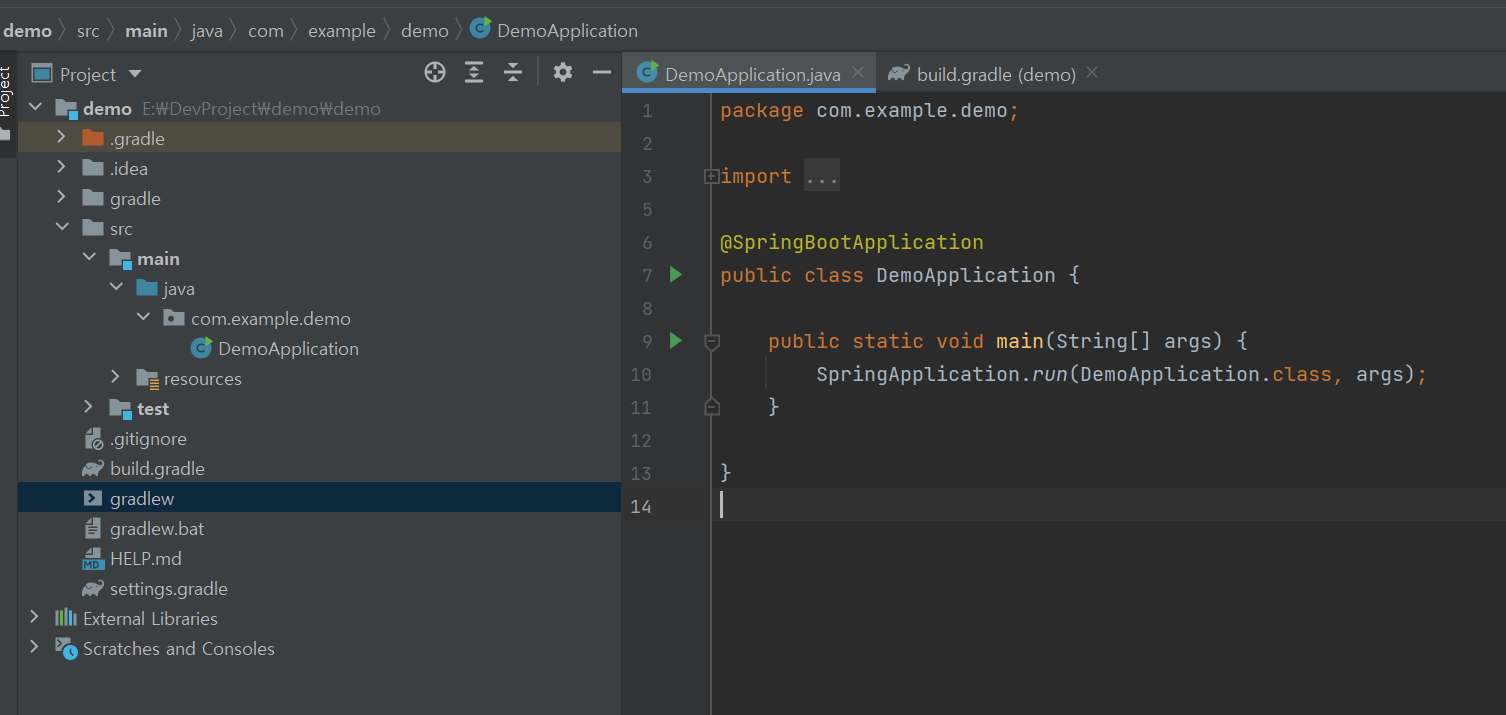1506x715 pixels.
Task: Expand the gradle folder
Action: click(62, 198)
